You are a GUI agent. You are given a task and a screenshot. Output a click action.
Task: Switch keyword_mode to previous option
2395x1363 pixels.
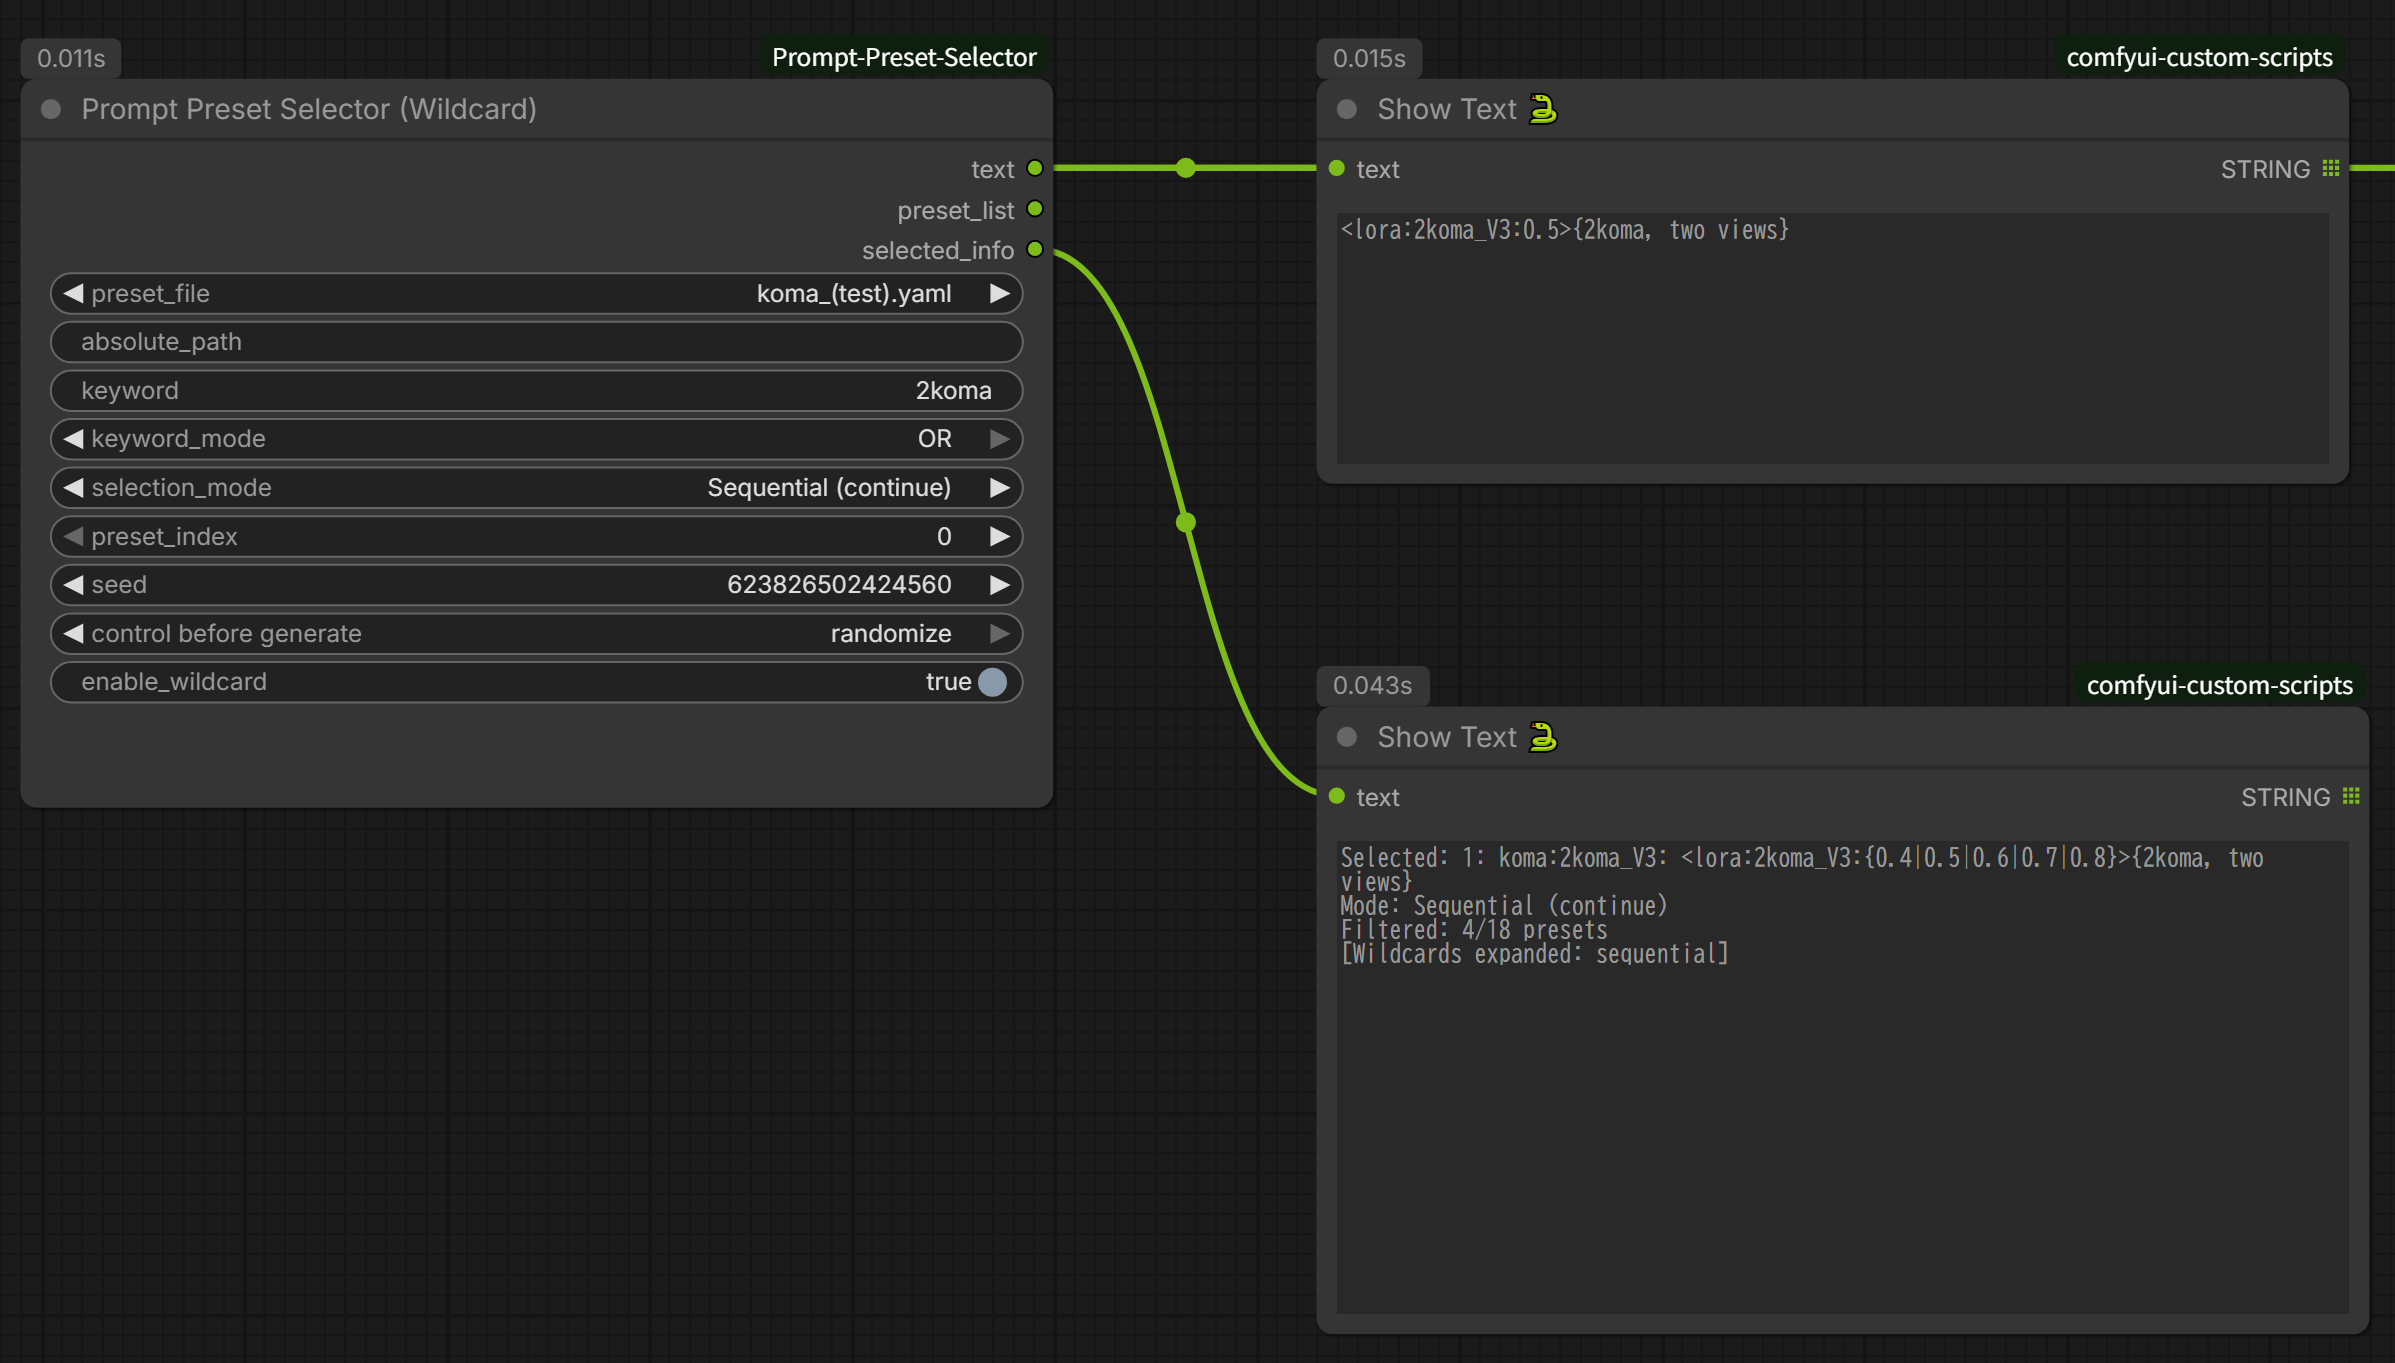pyautogui.click(x=73, y=438)
